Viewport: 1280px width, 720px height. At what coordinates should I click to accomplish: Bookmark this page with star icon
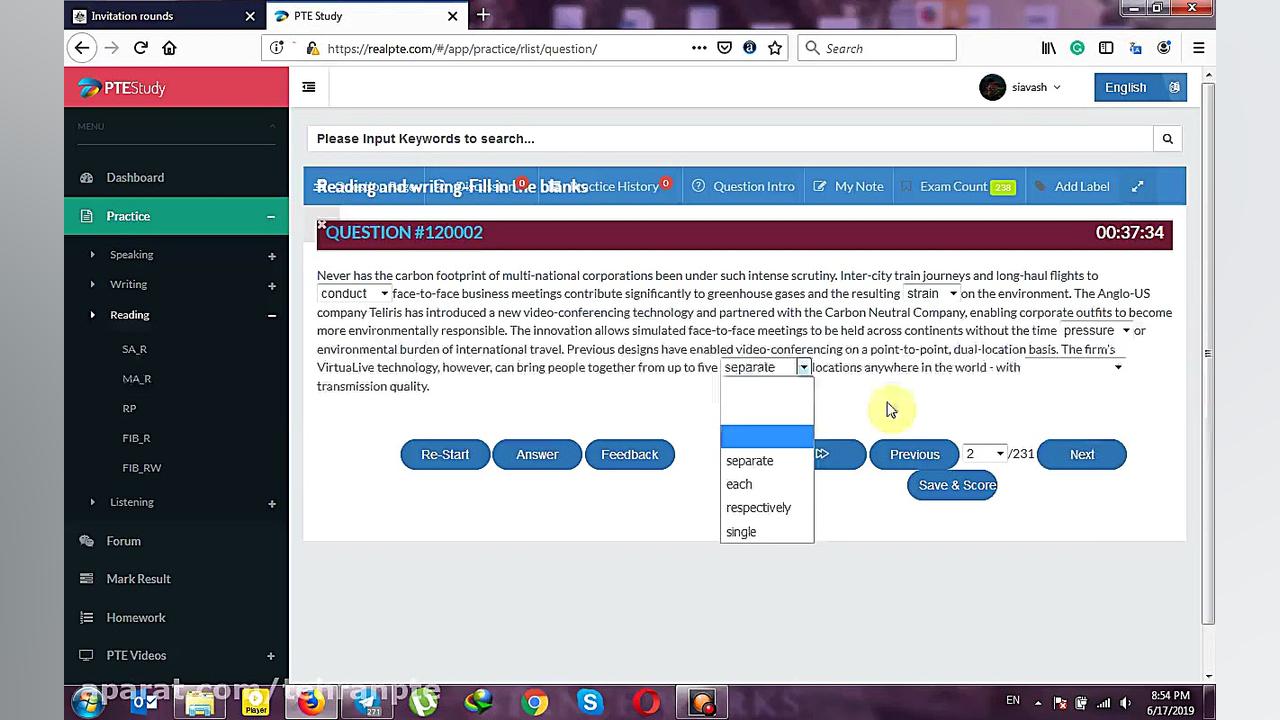tap(775, 48)
